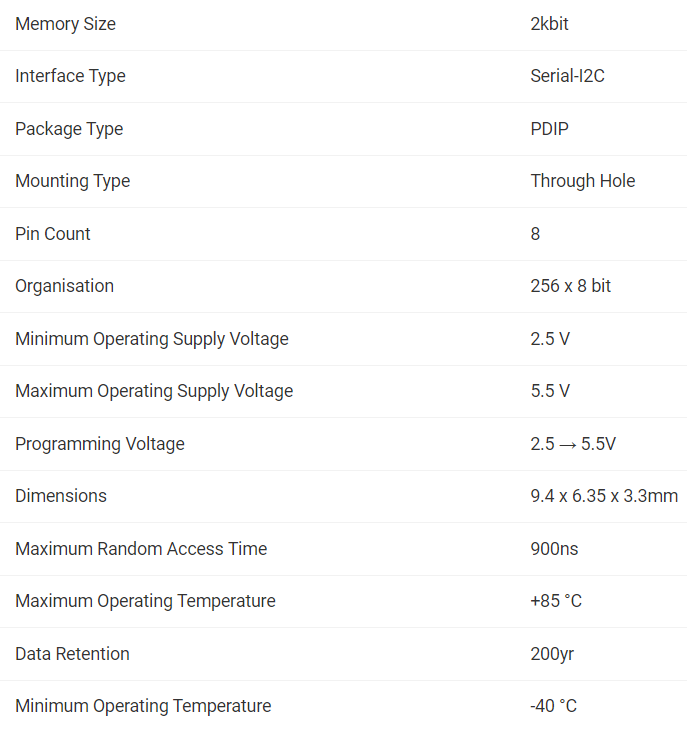Select the Interface Type row label
The image size is (687, 732).
[x=70, y=76]
